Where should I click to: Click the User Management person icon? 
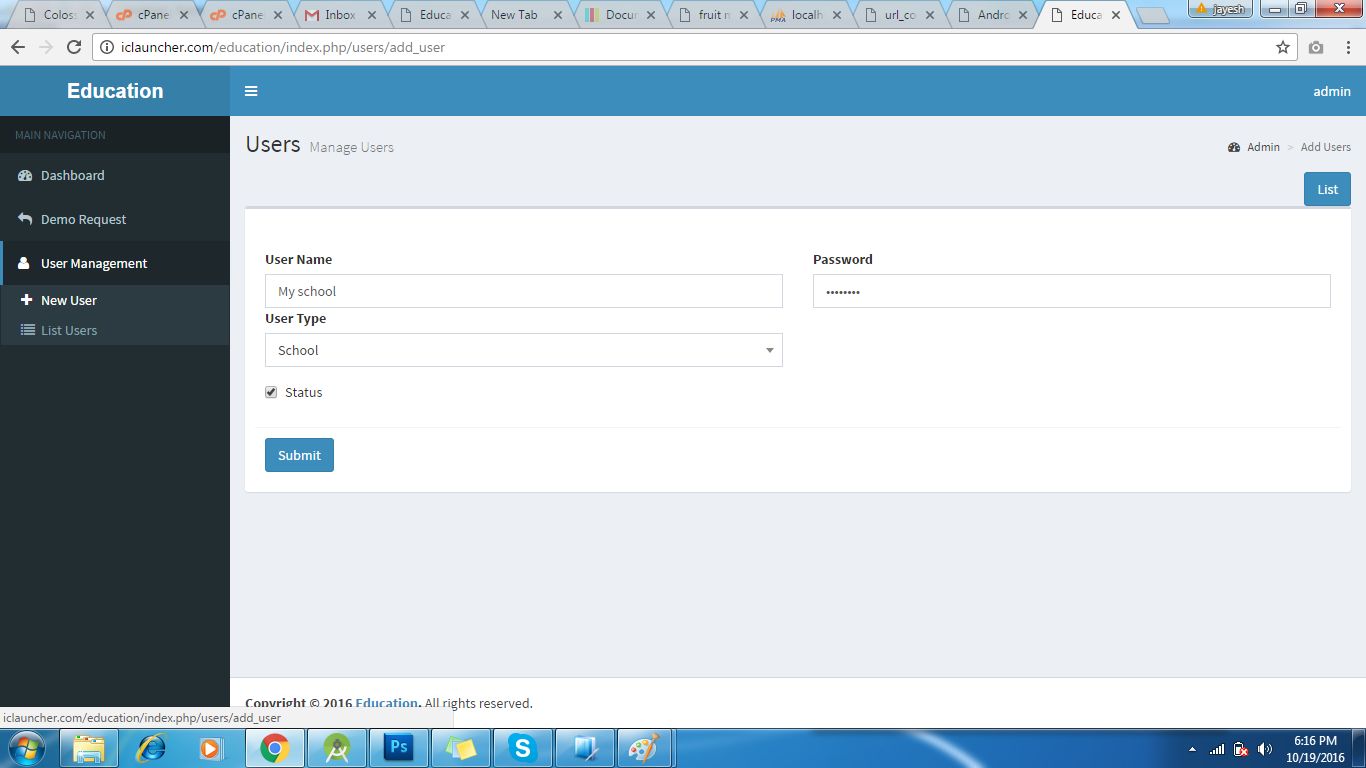tap(24, 263)
